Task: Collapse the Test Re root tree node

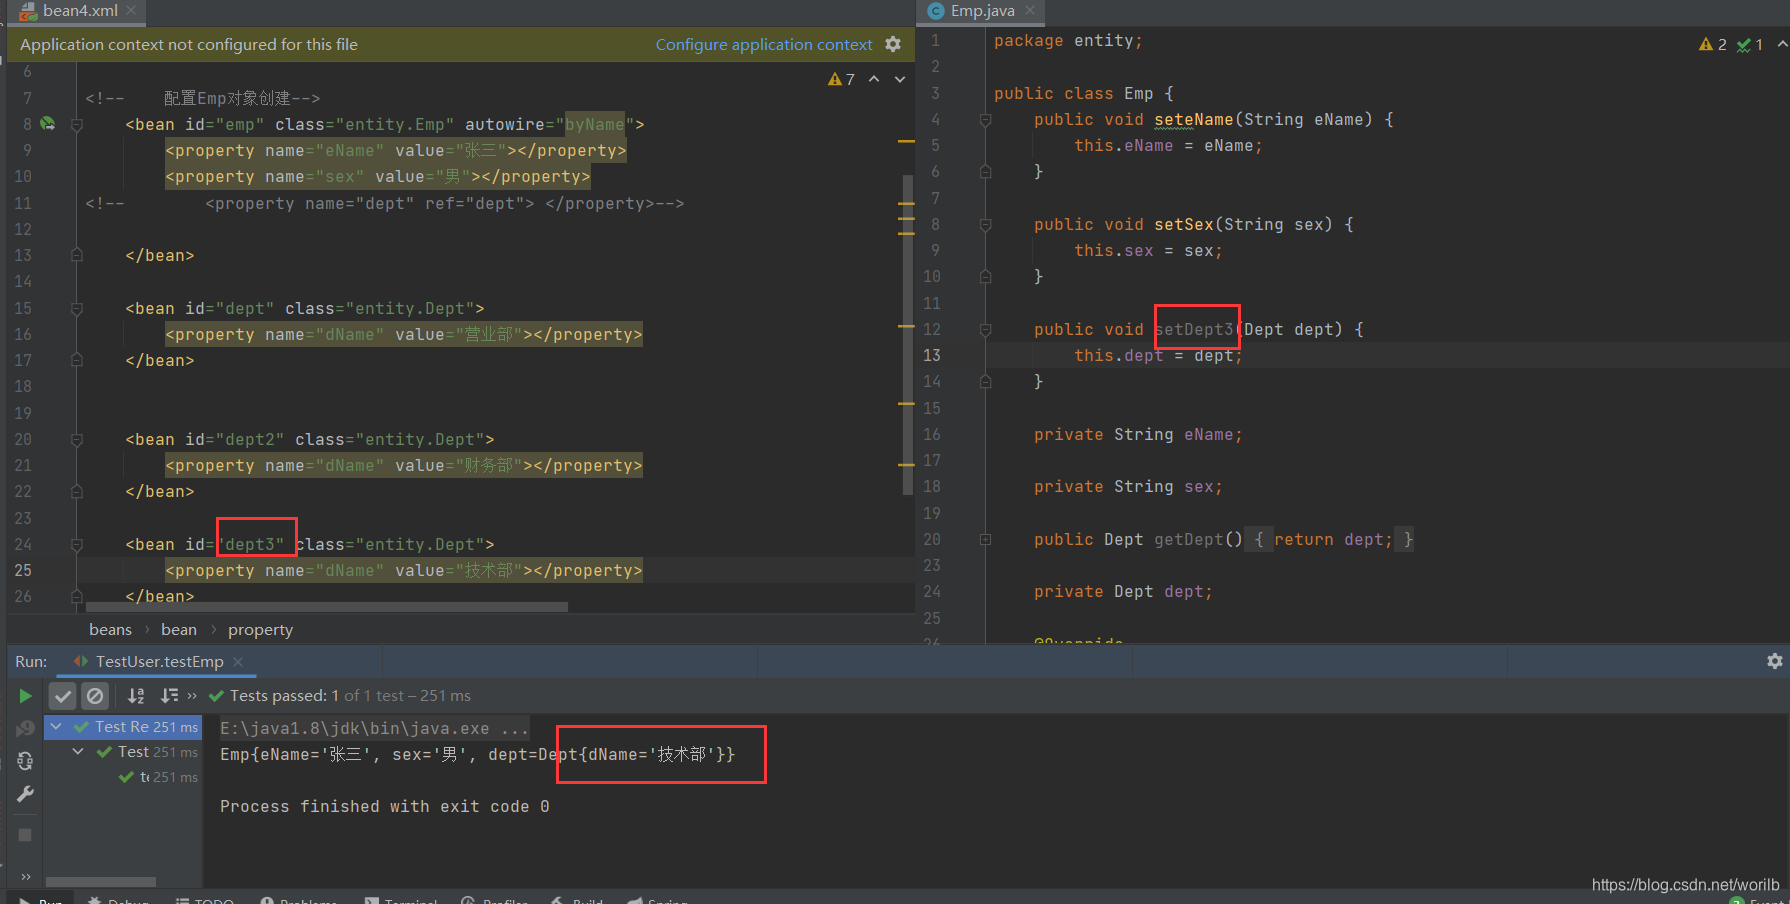Action: point(57,727)
